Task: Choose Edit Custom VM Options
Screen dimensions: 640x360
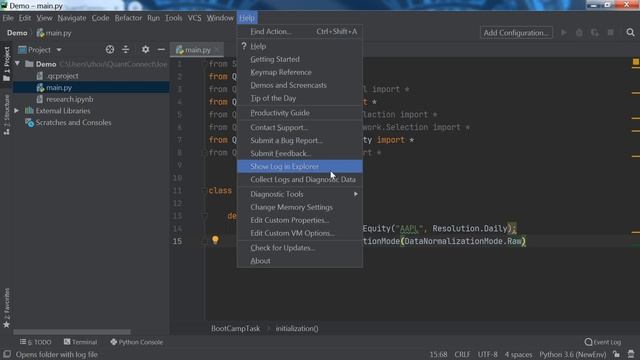Action: pyautogui.click(x=300, y=233)
